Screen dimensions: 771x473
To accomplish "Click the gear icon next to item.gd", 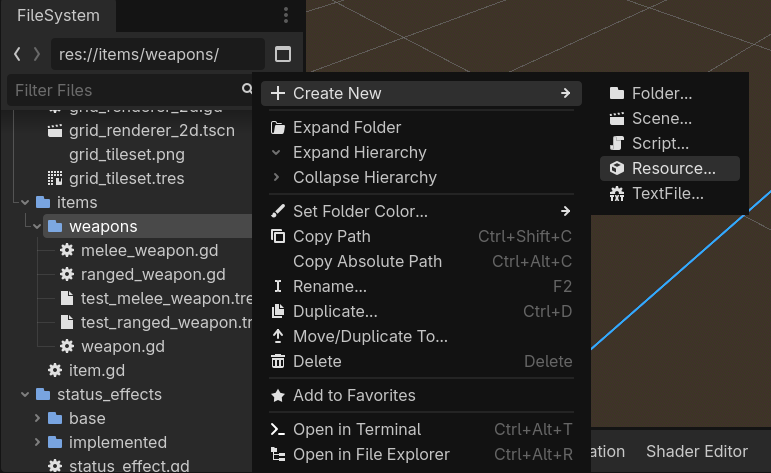I will coord(55,370).
